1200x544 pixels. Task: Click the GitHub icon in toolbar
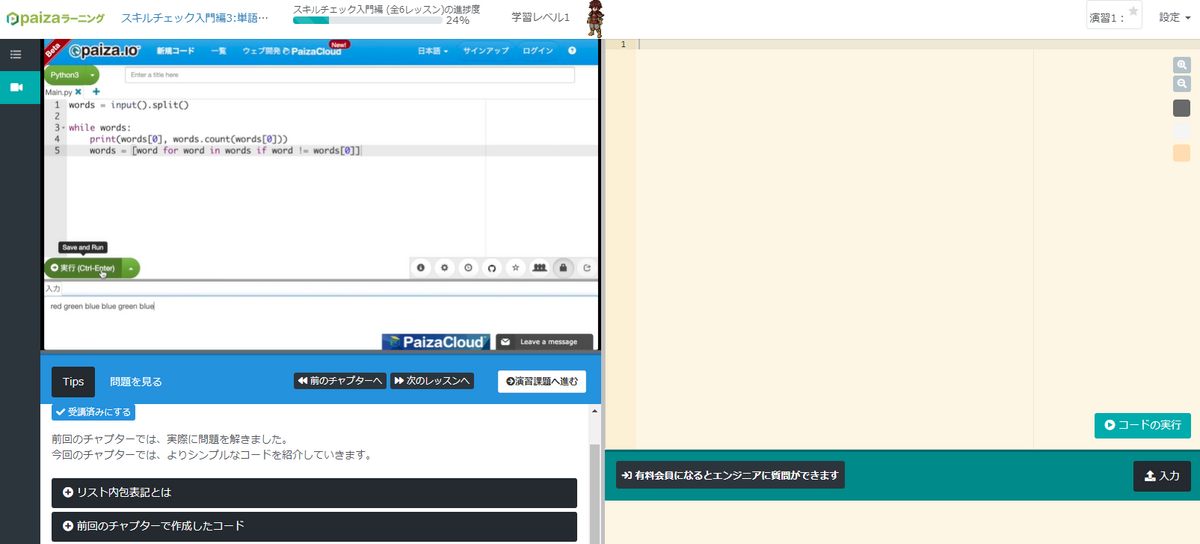point(491,268)
